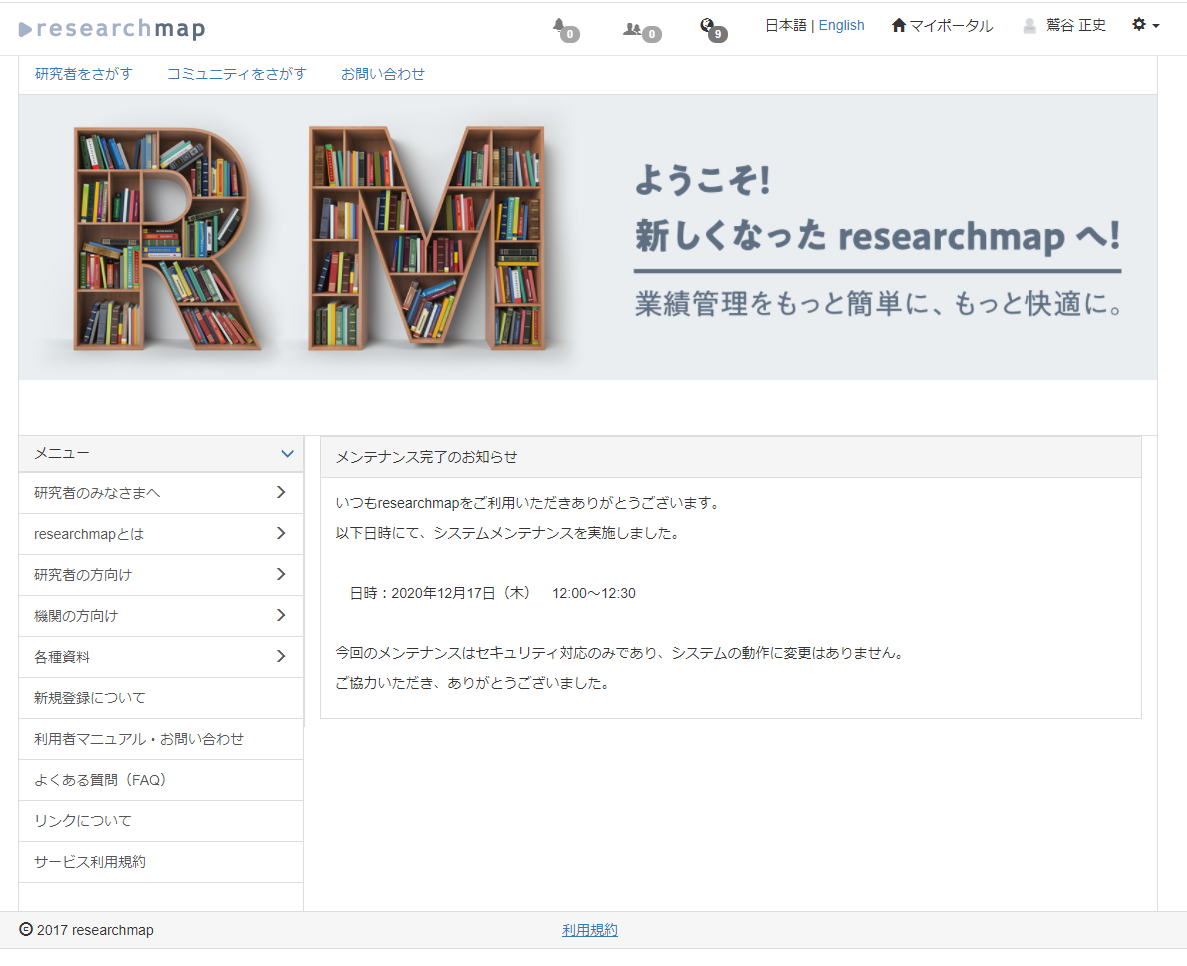Click the 利用規約 footer link
Image resolution: width=1187 pixels, height=966 pixels.
tap(590, 930)
